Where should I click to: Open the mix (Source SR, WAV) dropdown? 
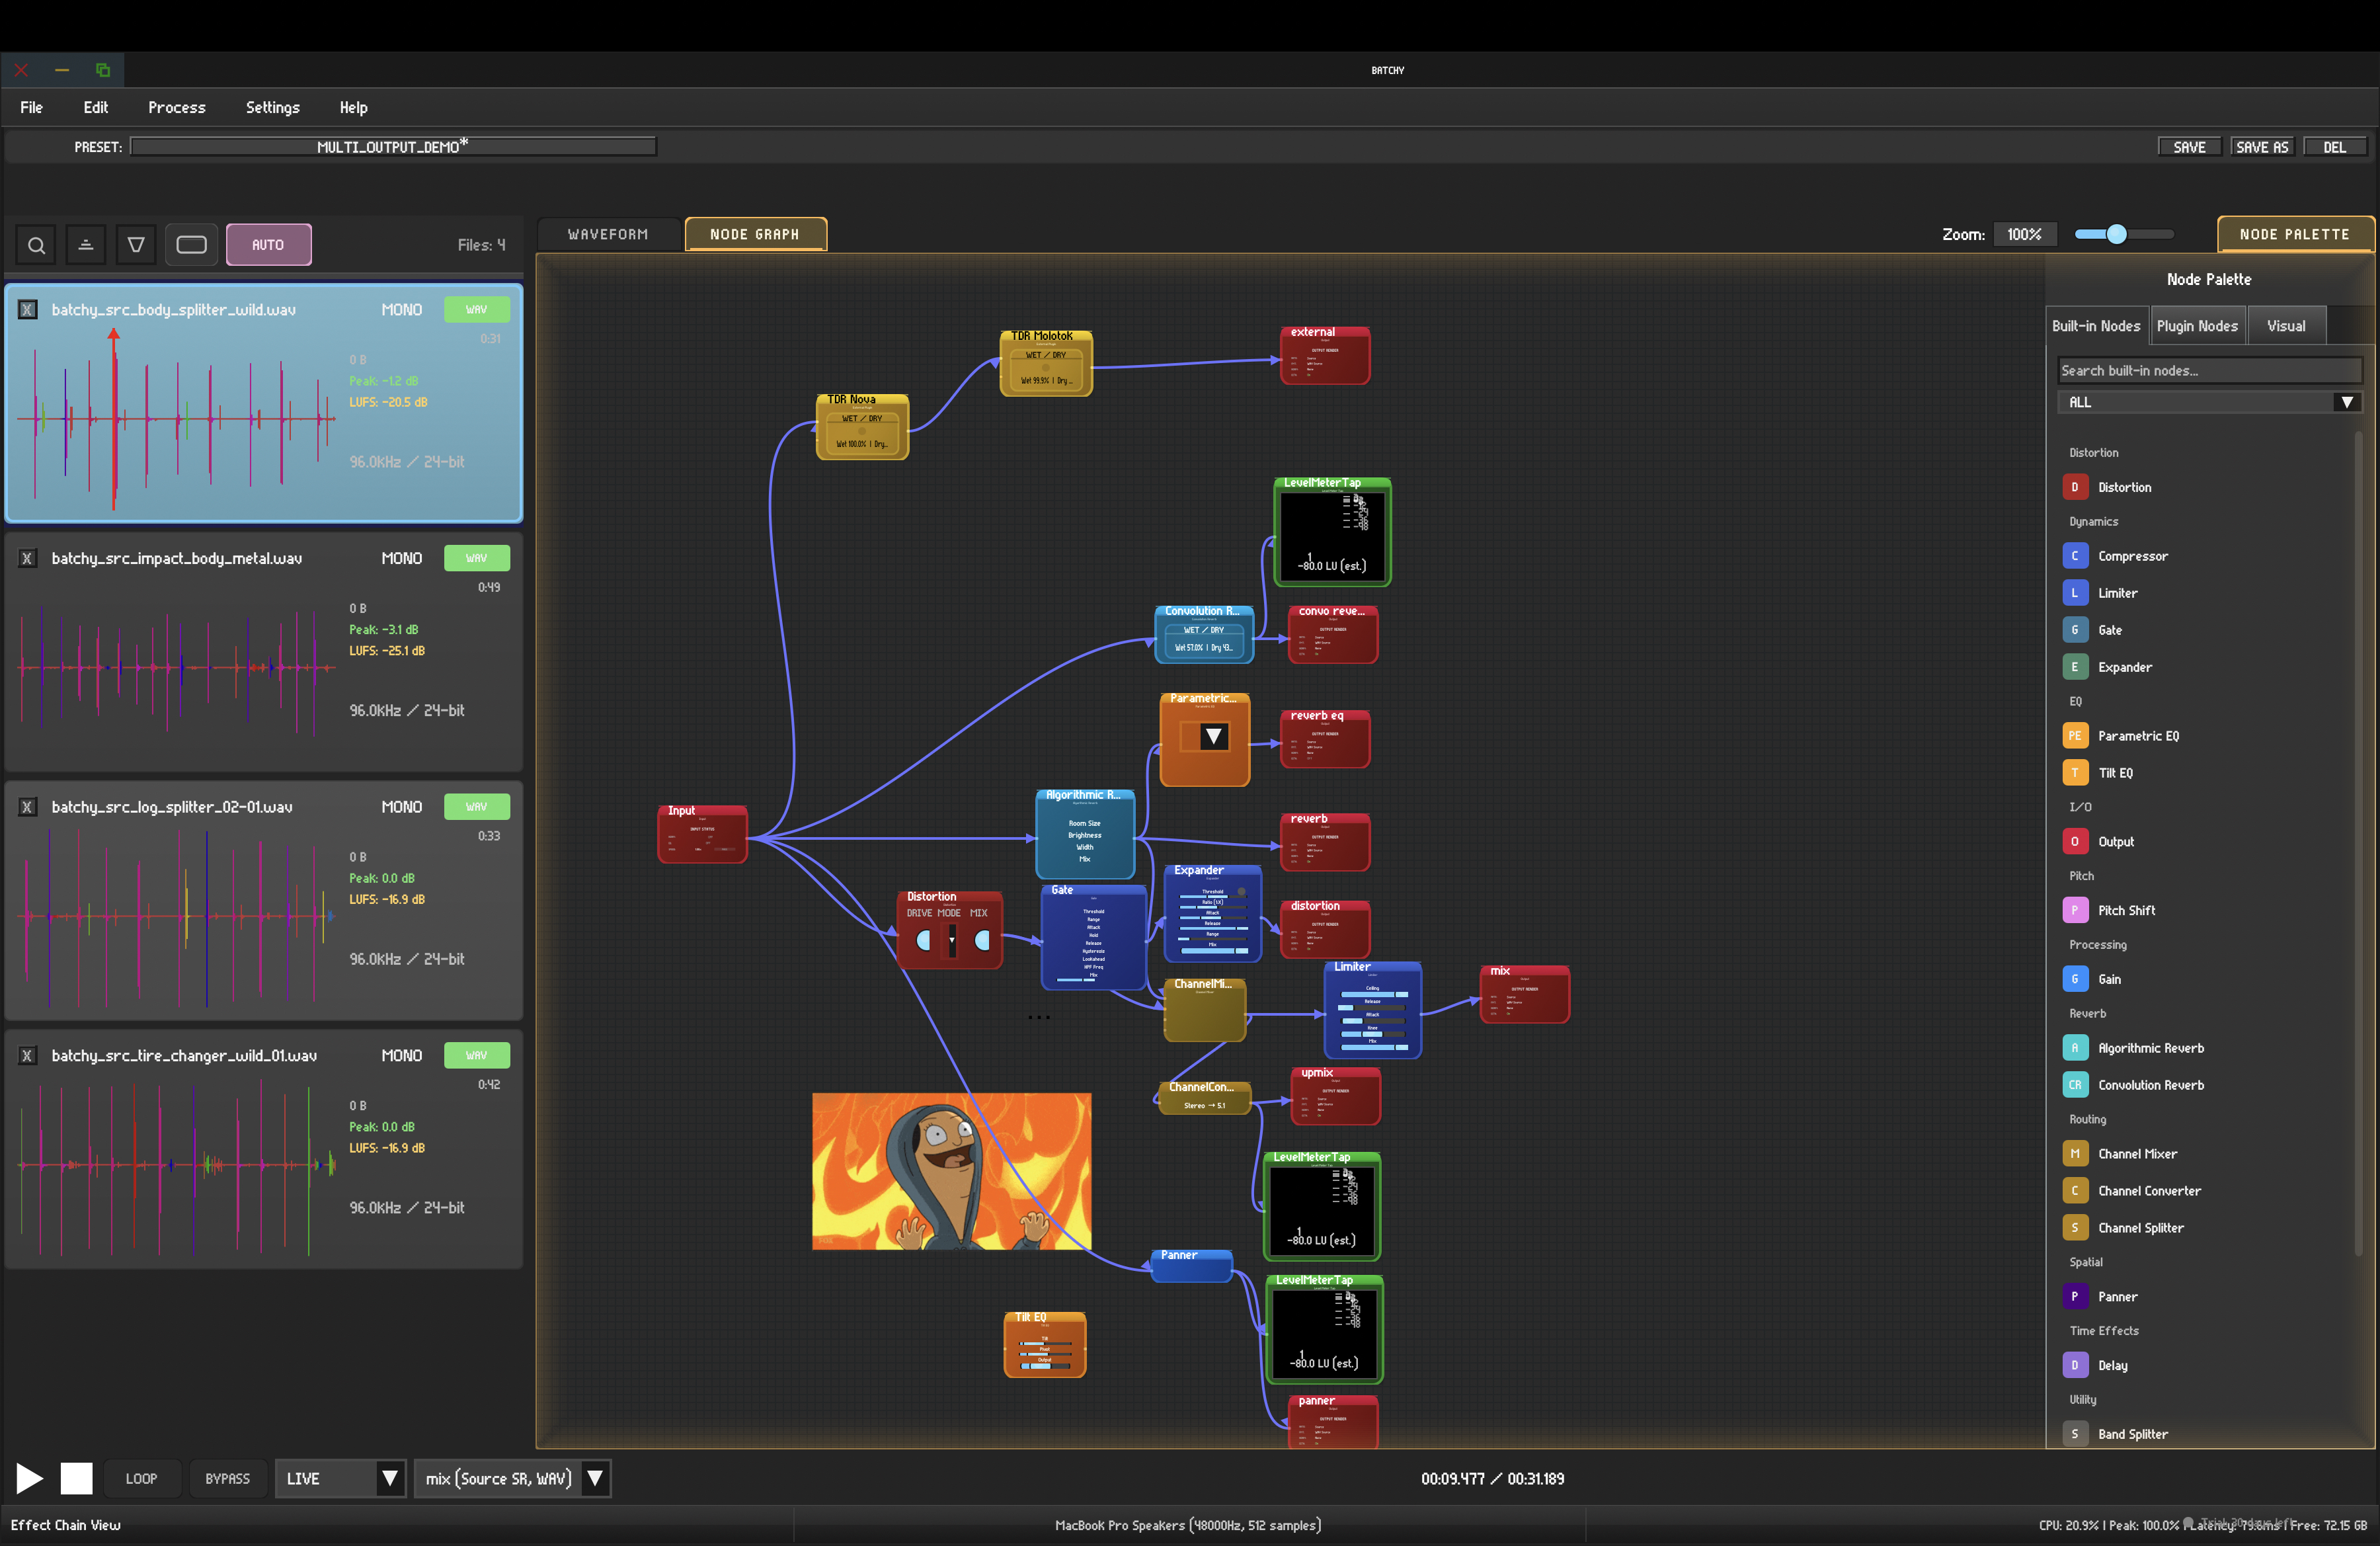[596, 1478]
